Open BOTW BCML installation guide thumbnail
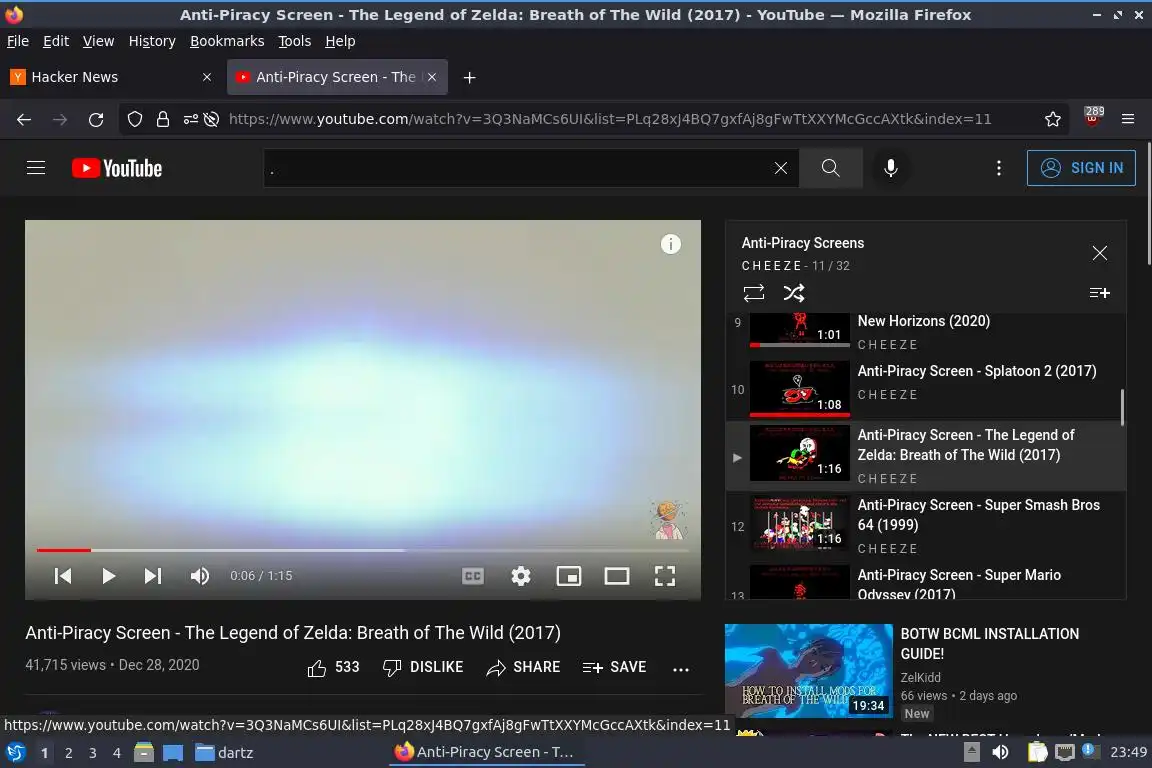 pos(808,670)
